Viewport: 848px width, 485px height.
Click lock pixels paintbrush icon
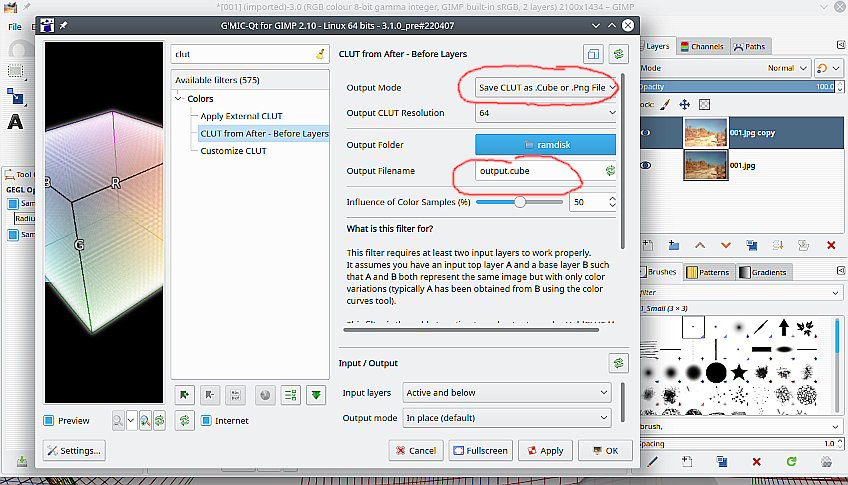665,104
